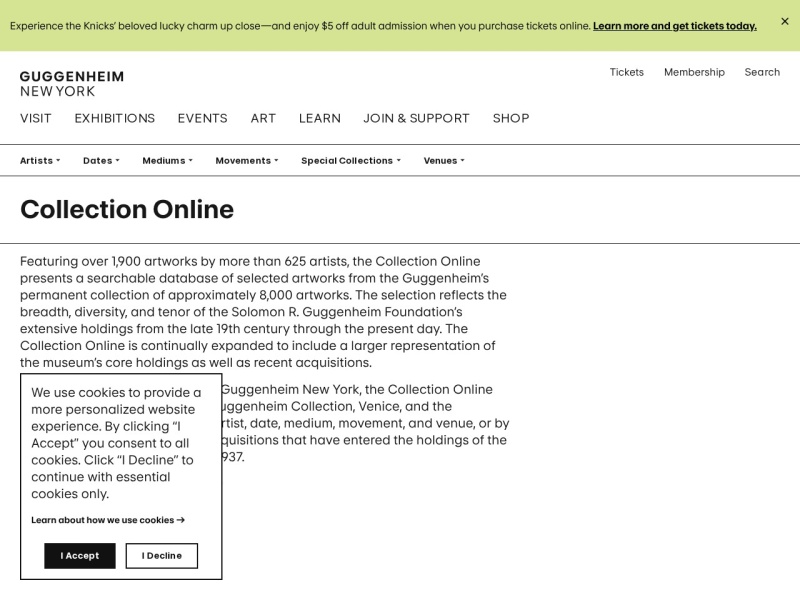The width and height of the screenshot is (800, 600).
Task: Go to Guggenheim New York home logo
Action: (x=72, y=84)
